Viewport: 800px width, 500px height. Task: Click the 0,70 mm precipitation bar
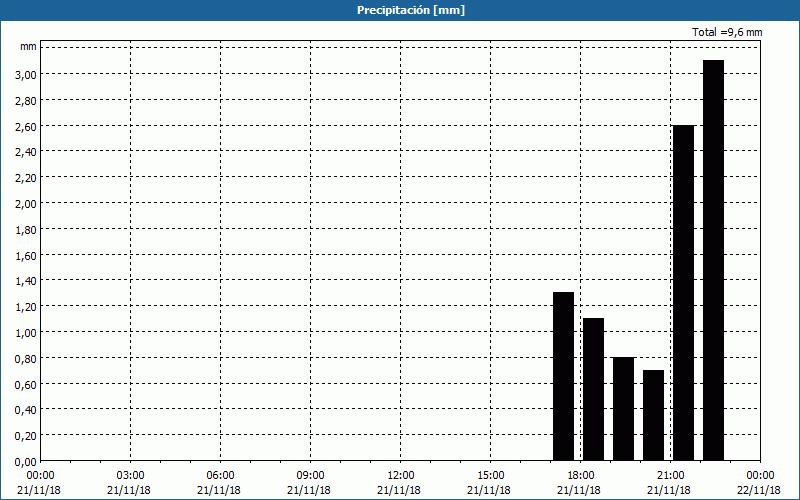pos(653,415)
